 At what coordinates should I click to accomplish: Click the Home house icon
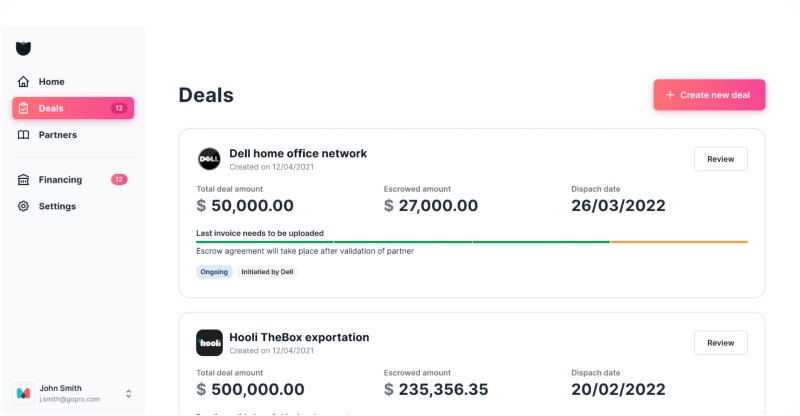click(x=24, y=82)
